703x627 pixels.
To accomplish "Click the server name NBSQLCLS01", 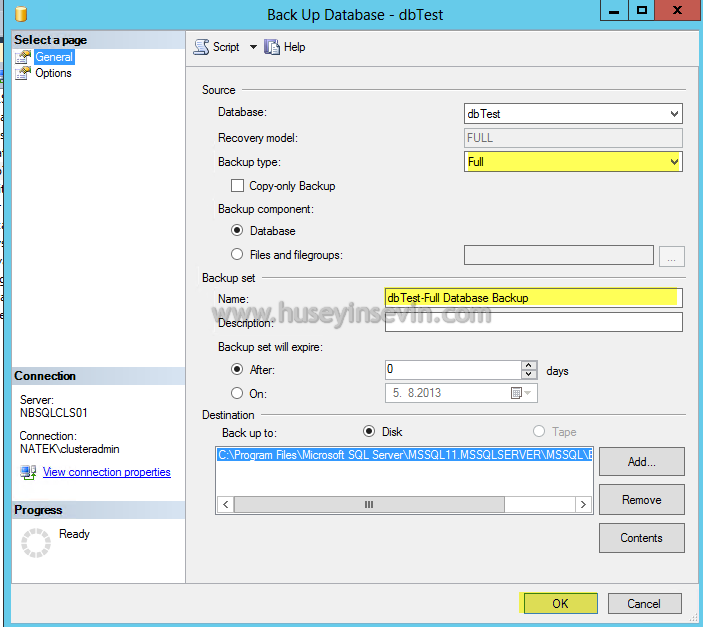I will pyautogui.click(x=54, y=413).
